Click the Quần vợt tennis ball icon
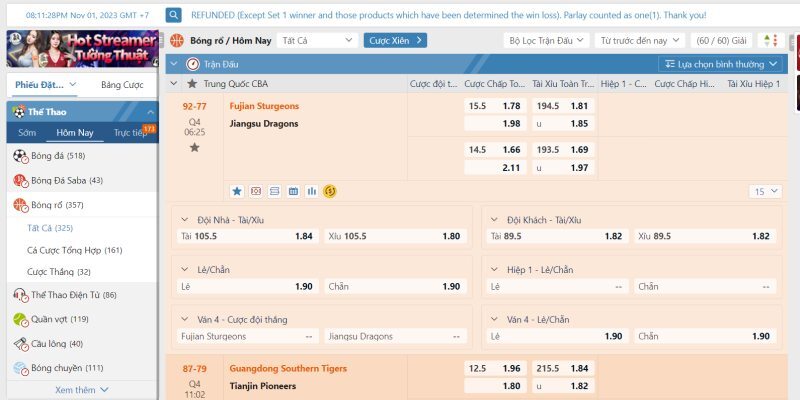The height and width of the screenshot is (400, 800). click(x=20, y=319)
